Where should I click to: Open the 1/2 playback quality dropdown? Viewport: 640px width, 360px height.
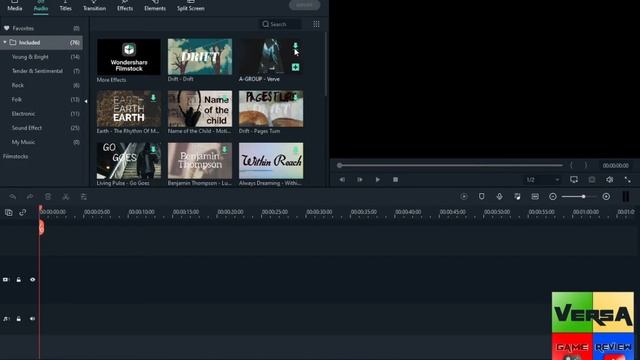coord(542,180)
